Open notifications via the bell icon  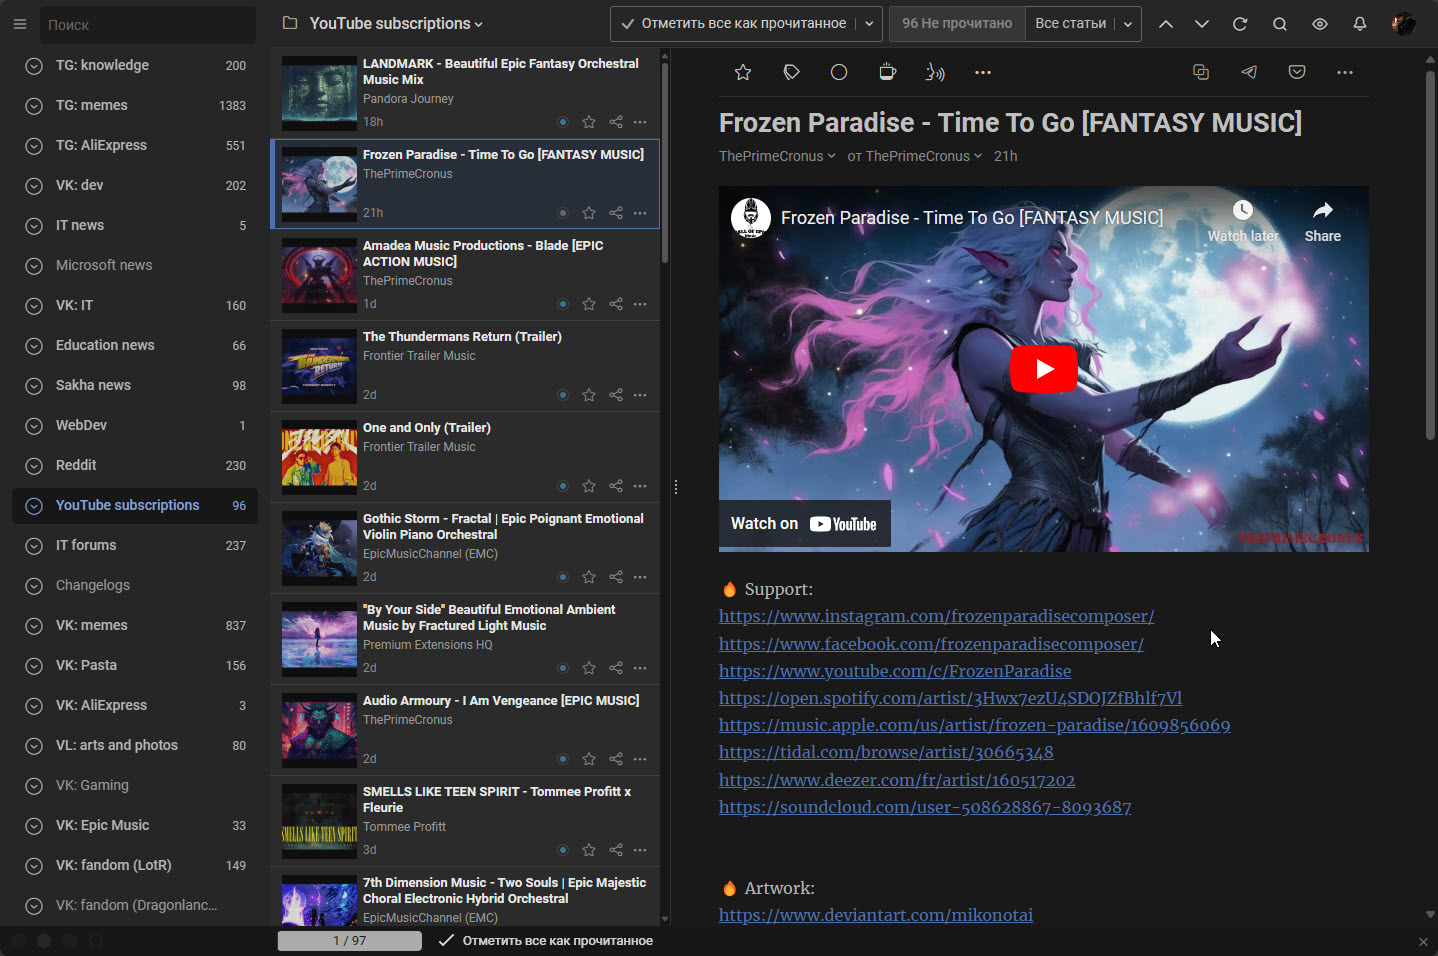1359,23
